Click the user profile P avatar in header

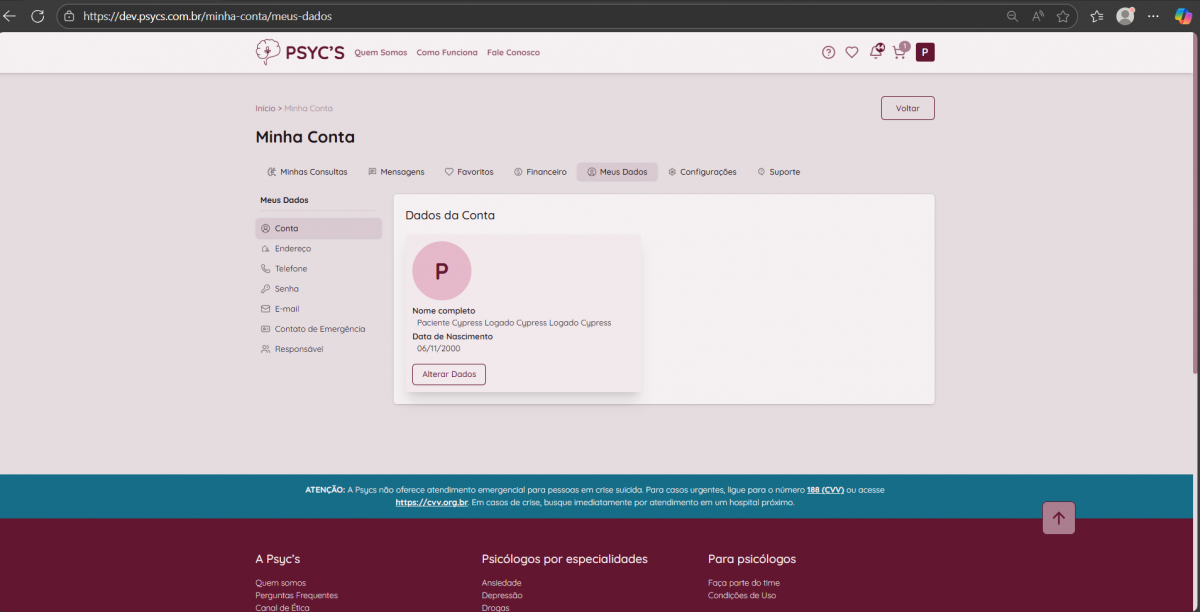[925, 52]
